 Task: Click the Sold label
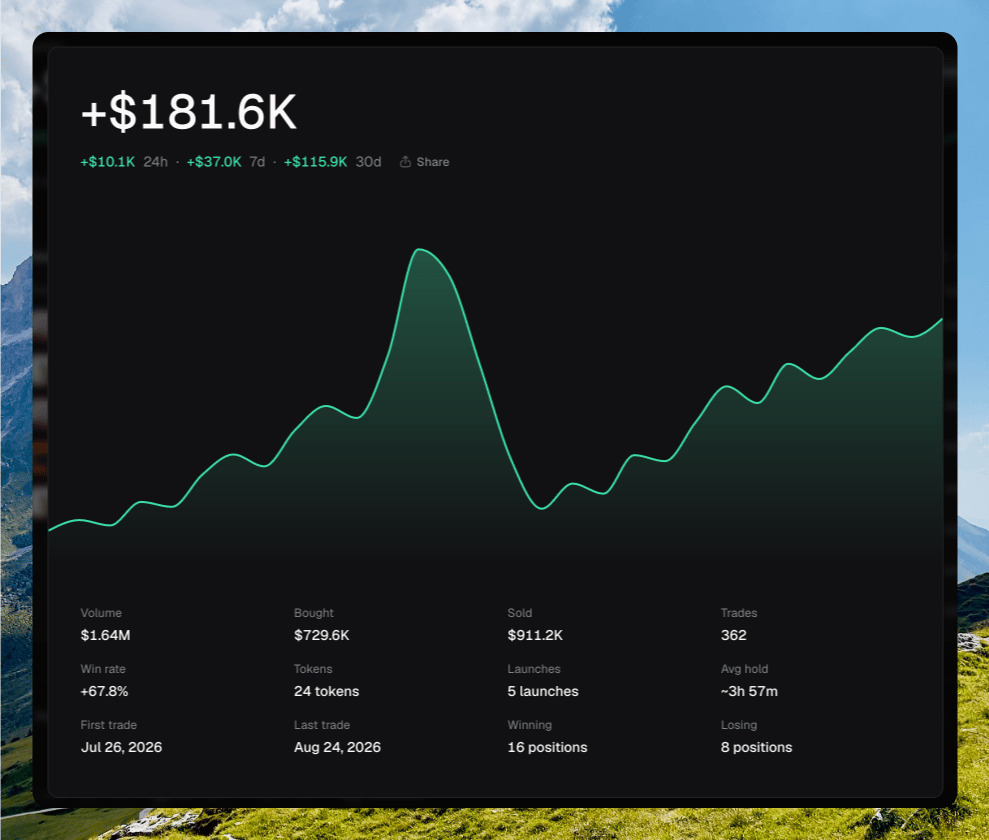[520, 613]
